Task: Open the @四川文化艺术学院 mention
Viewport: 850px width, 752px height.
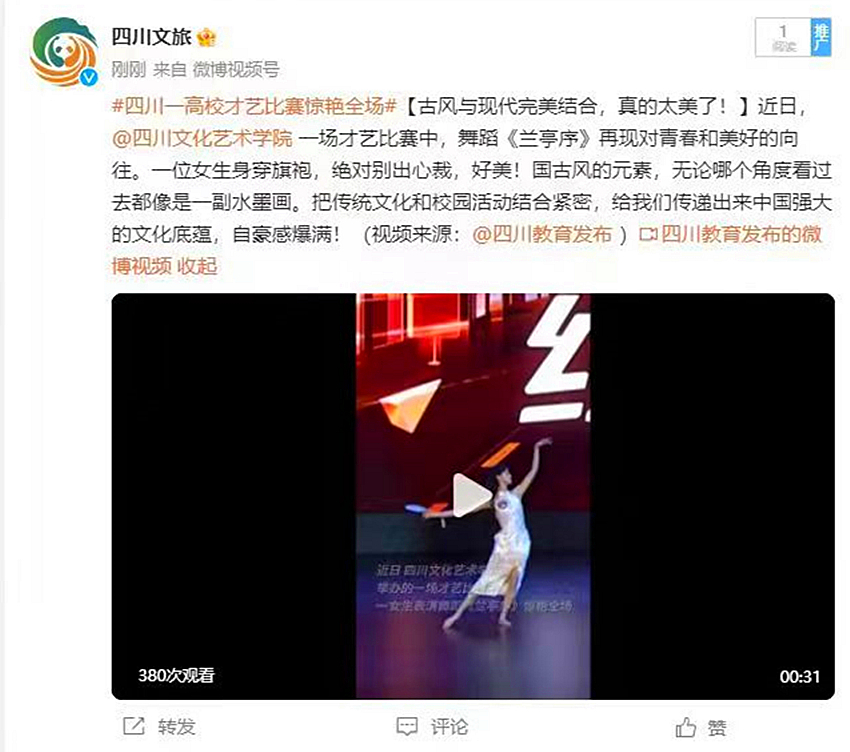Action: pos(202,138)
